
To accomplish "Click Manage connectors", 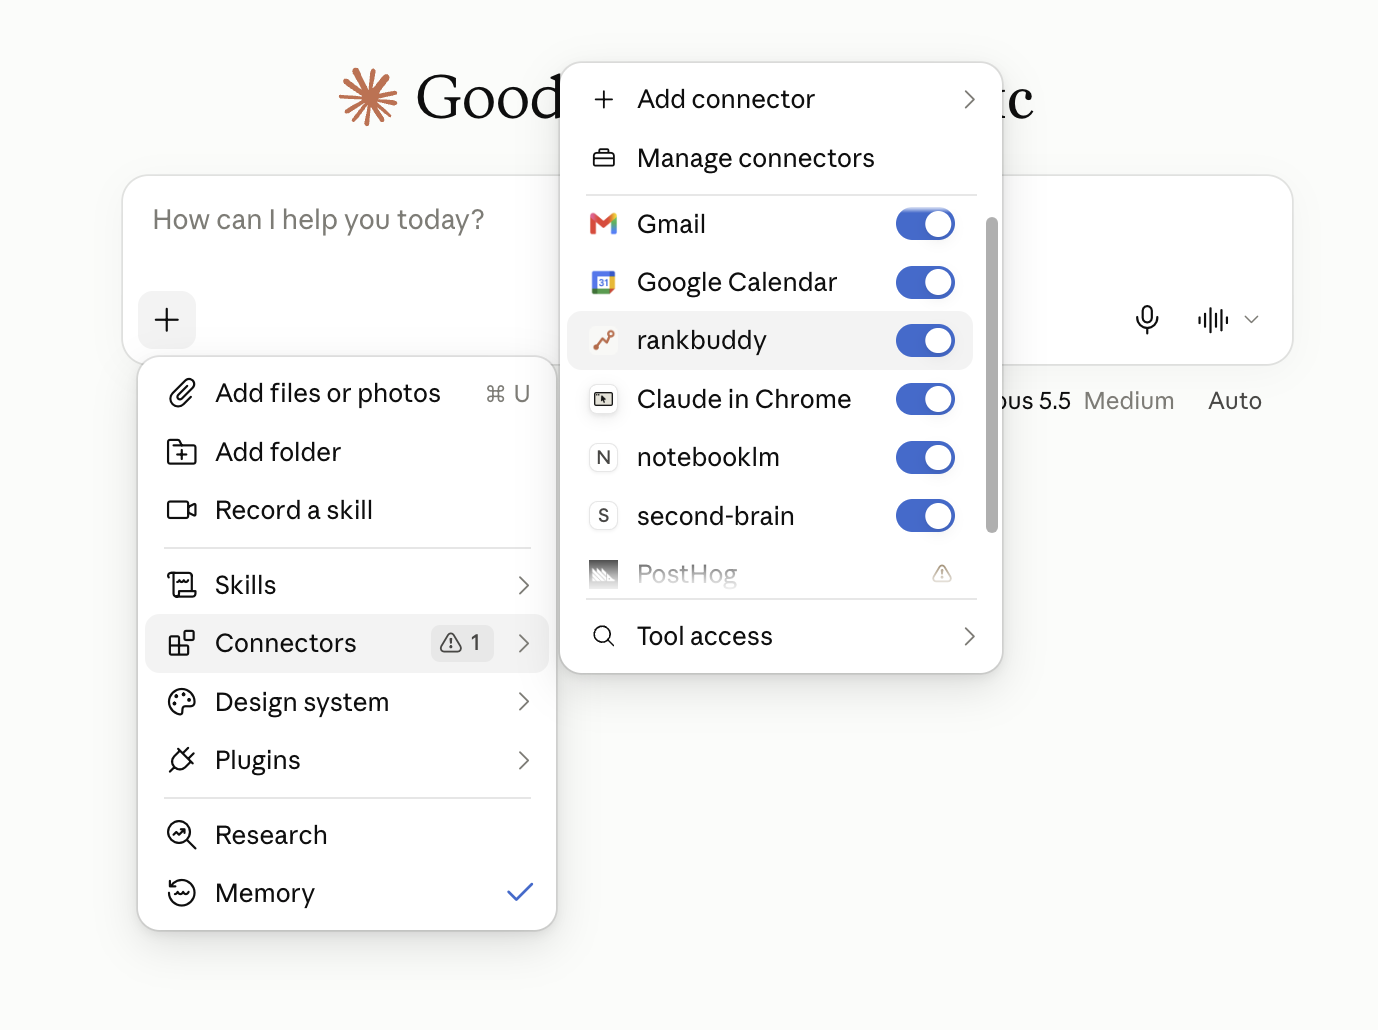I will (x=770, y=158).
